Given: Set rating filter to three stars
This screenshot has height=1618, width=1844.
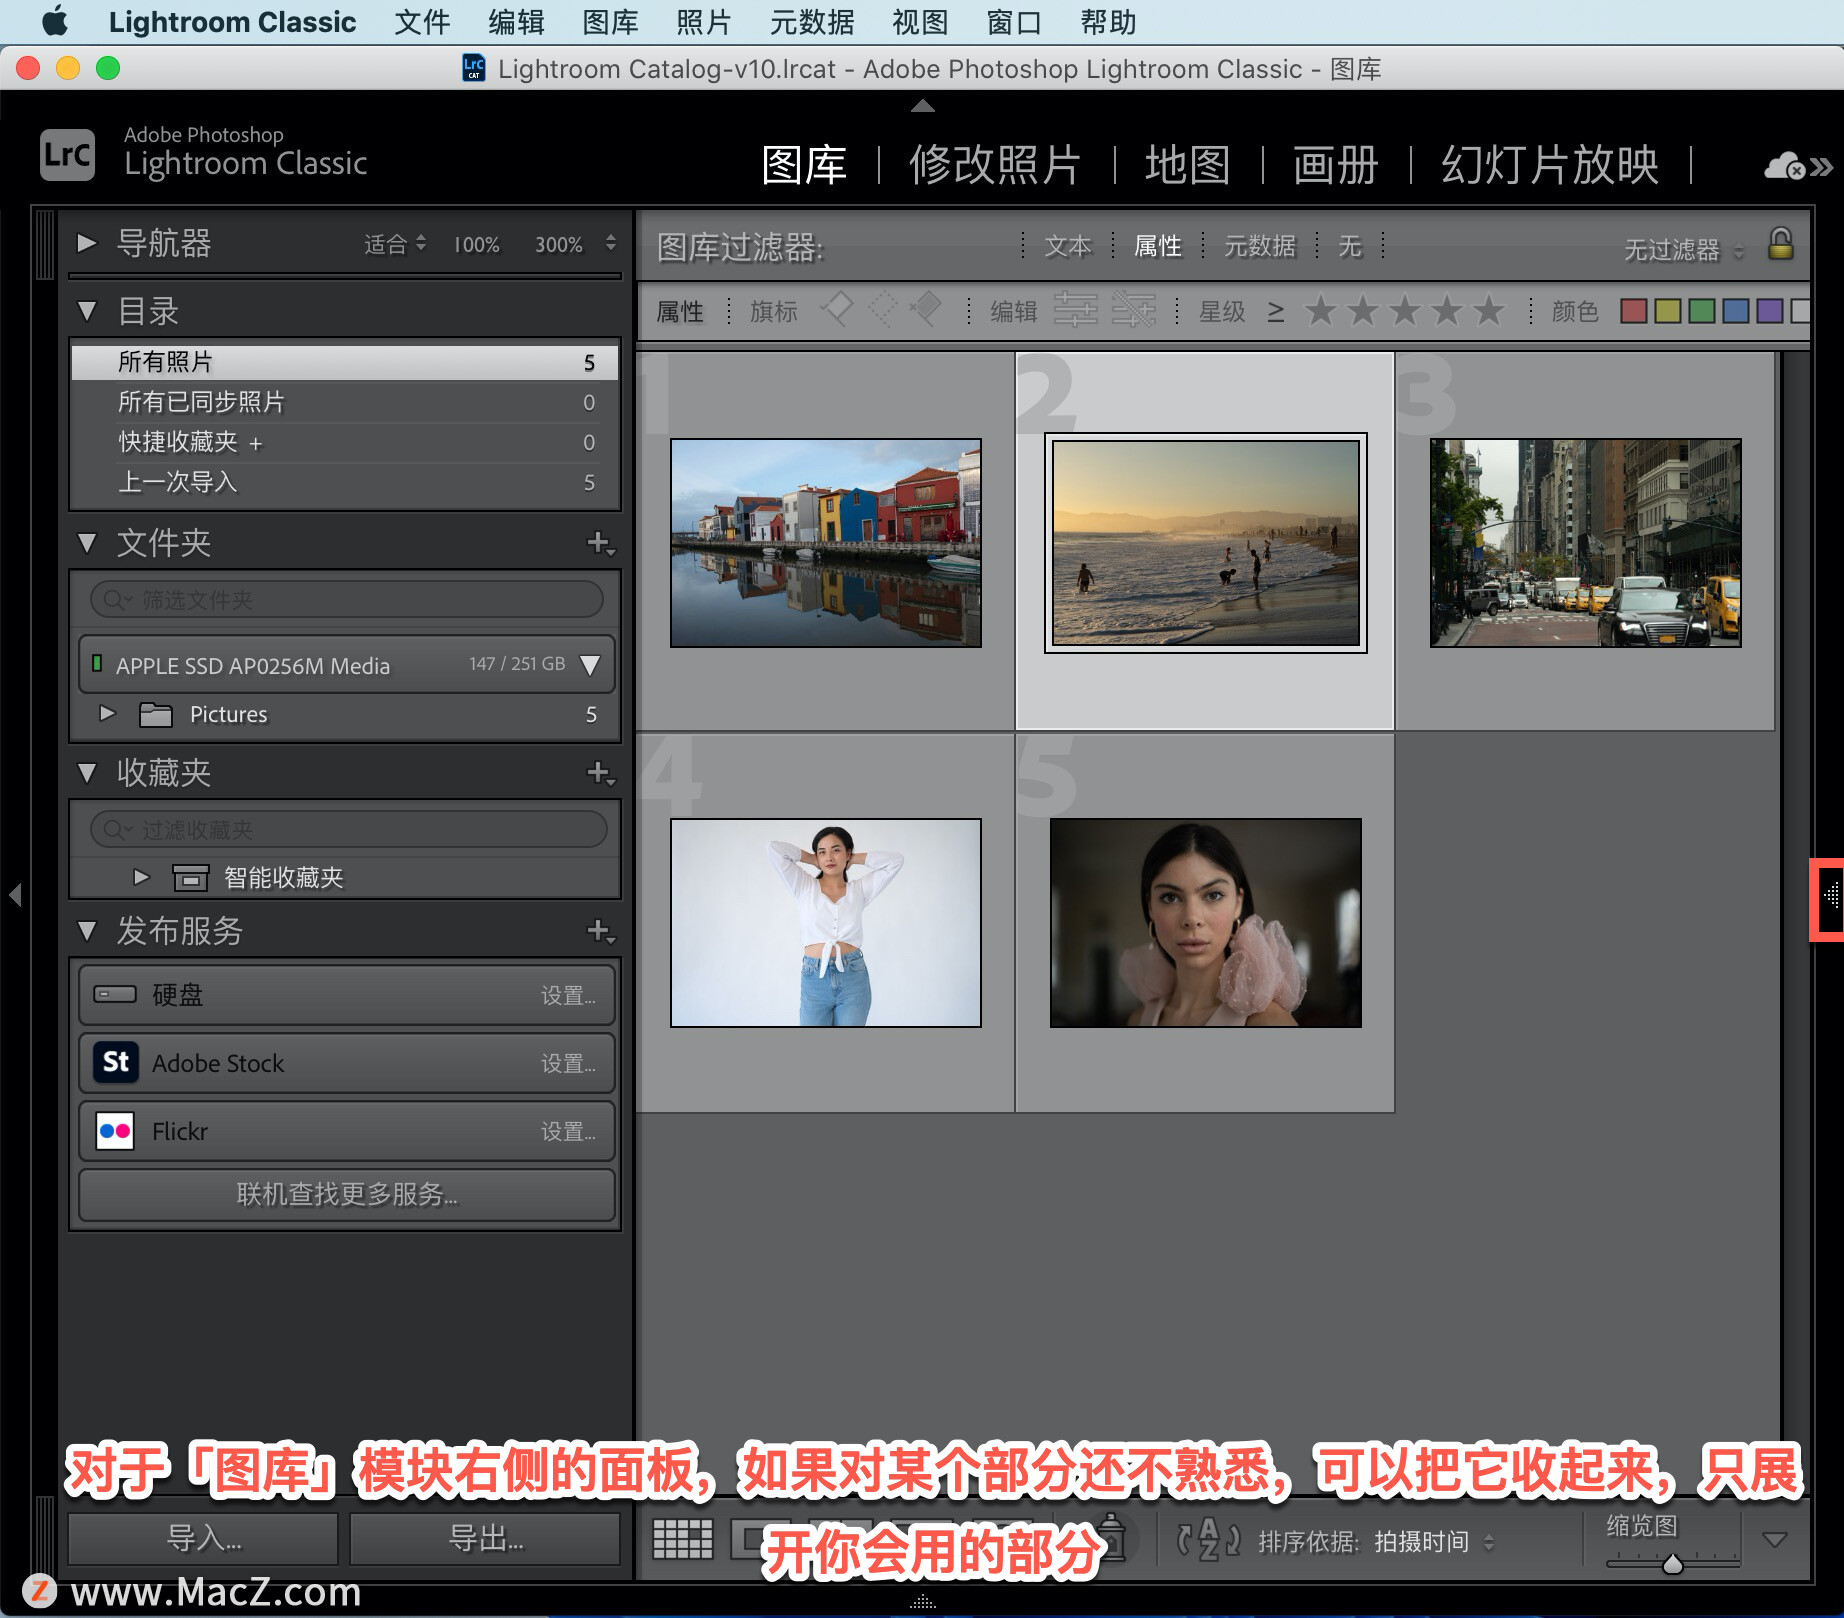Looking at the screenshot, I should pos(1405,311).
